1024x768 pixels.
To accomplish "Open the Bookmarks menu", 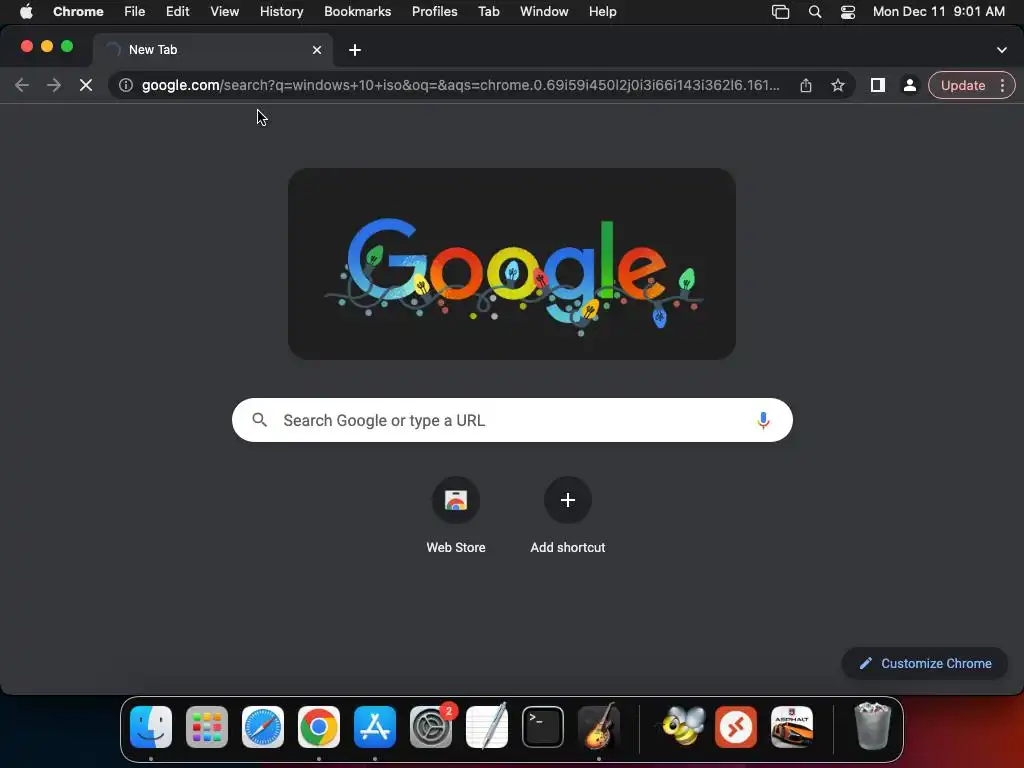I will pyautogui.click(x=358, y=12).
